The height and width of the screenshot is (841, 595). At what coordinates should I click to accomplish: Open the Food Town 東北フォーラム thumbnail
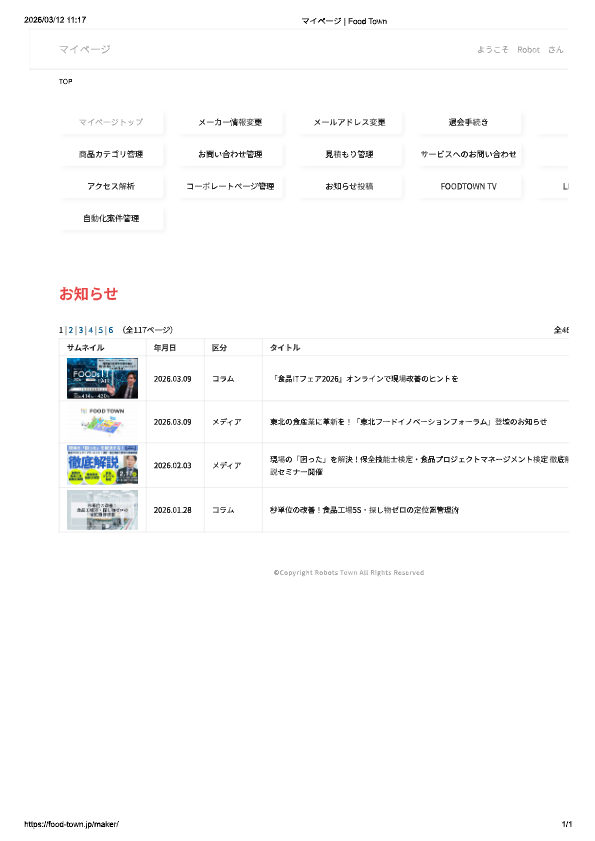point(102,422)
